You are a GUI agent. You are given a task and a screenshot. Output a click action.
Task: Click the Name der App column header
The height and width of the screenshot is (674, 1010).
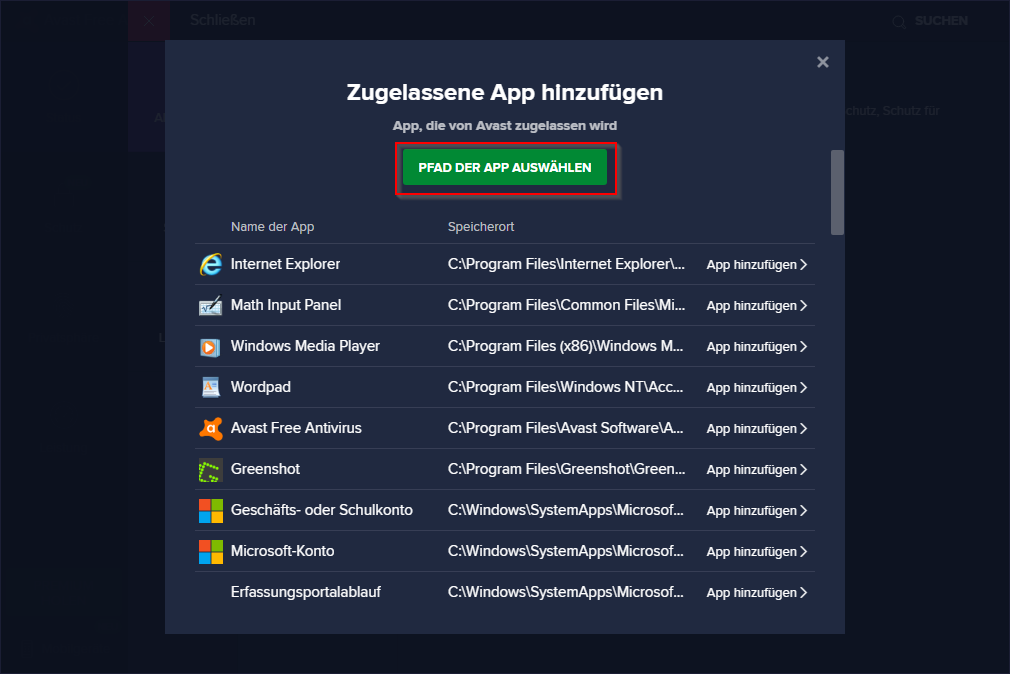pyautogui.click(x=272, y=227)
